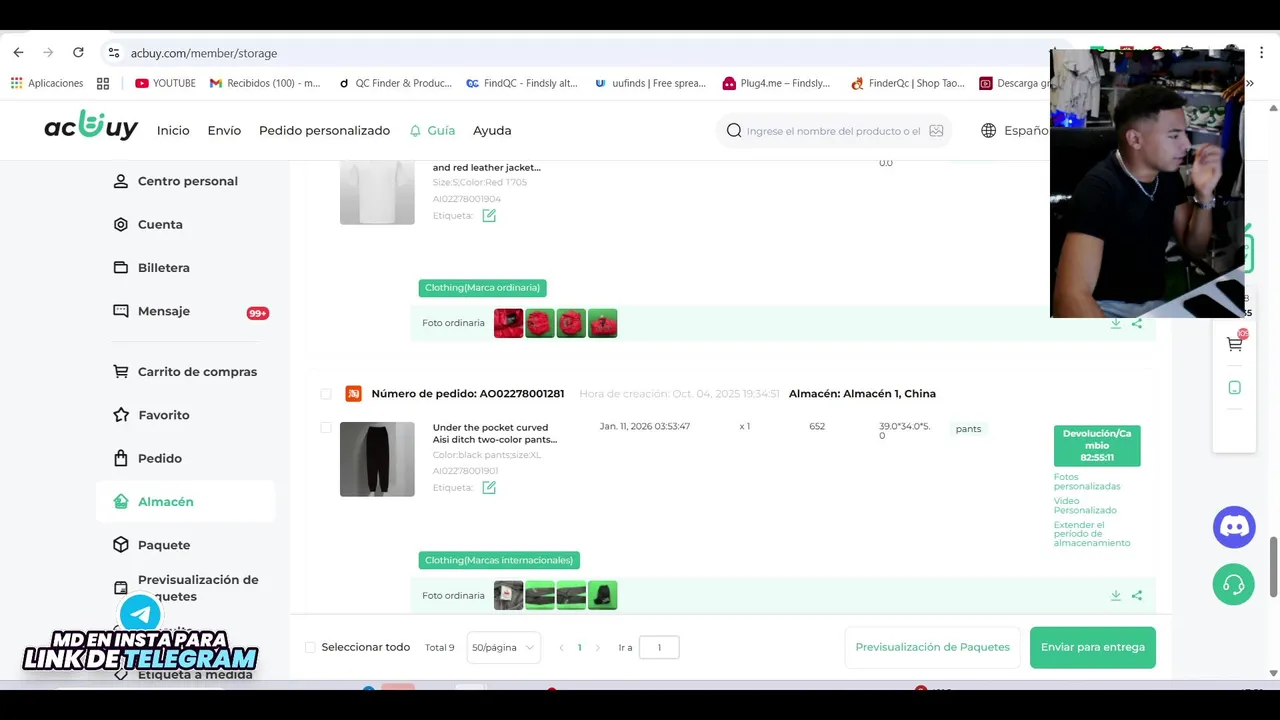Open the 50/página dropdown

503,647
